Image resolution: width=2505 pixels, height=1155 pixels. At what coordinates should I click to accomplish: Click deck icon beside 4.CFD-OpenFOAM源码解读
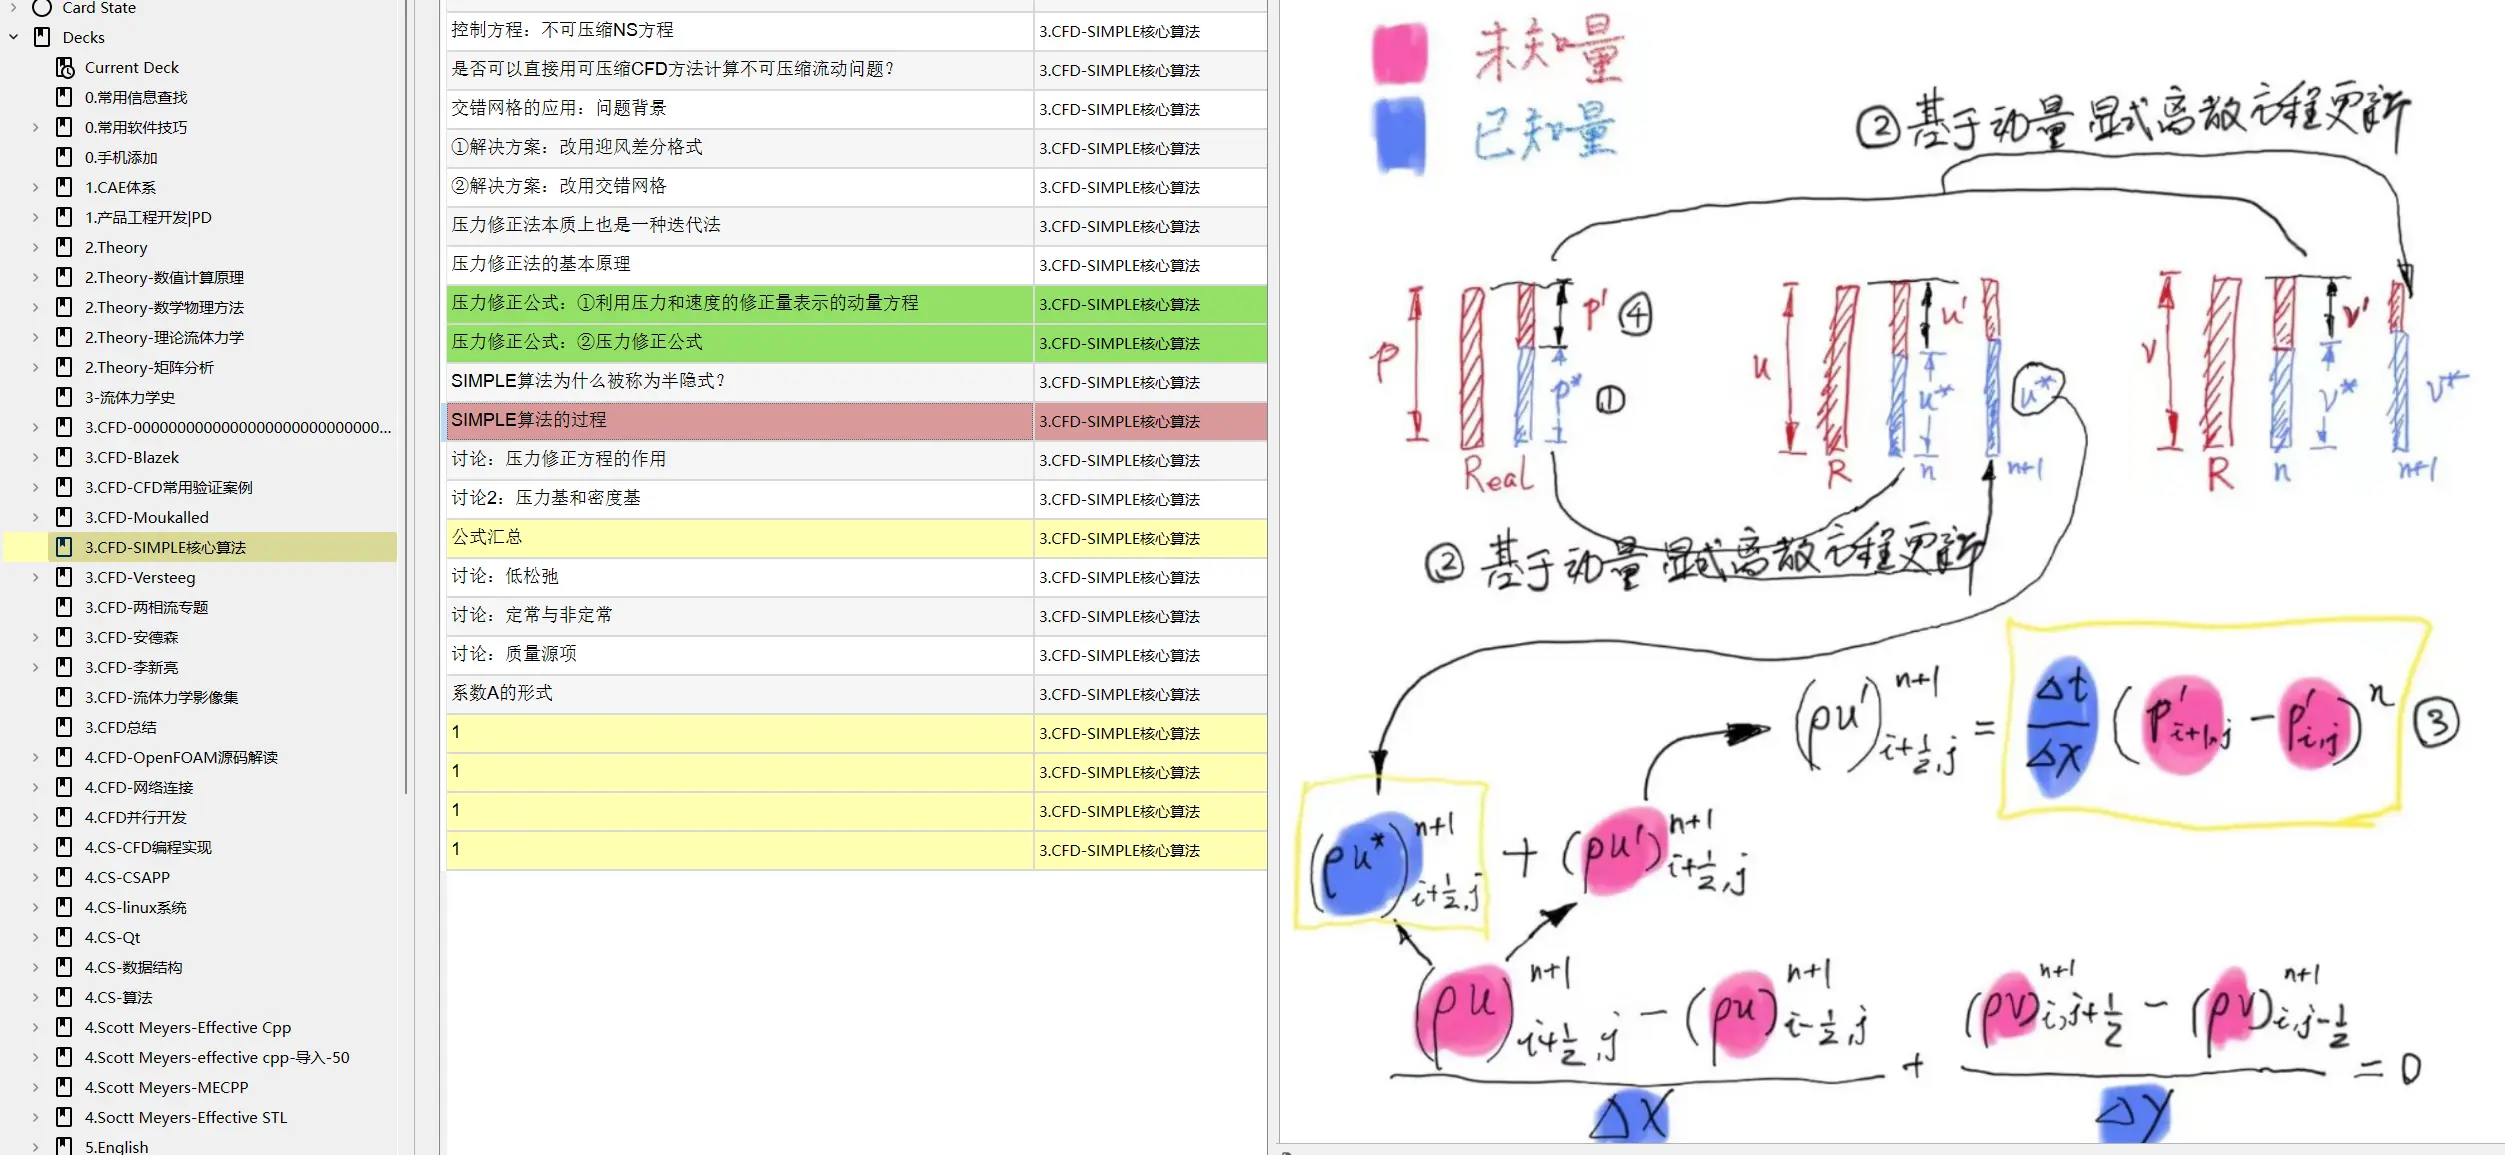[x=64, y=757]
